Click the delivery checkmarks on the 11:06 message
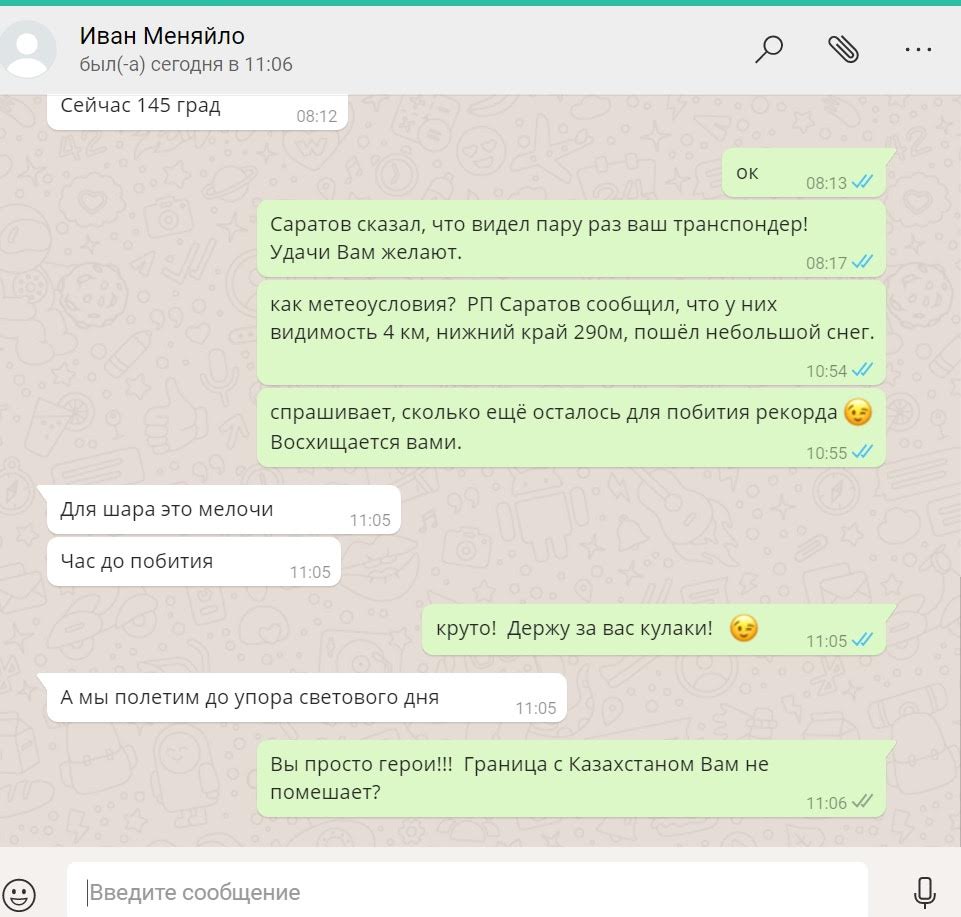Image resolution: width=961 pixels, height=917 pixels. pos(862,802)
